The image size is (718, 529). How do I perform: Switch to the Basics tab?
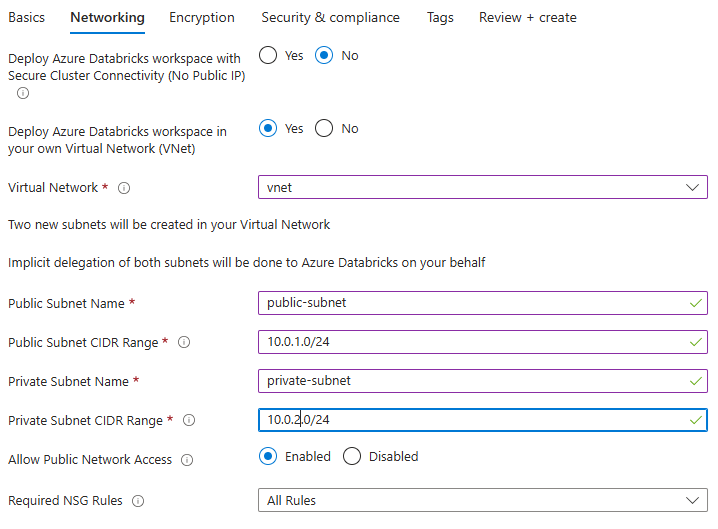point(26,17)
